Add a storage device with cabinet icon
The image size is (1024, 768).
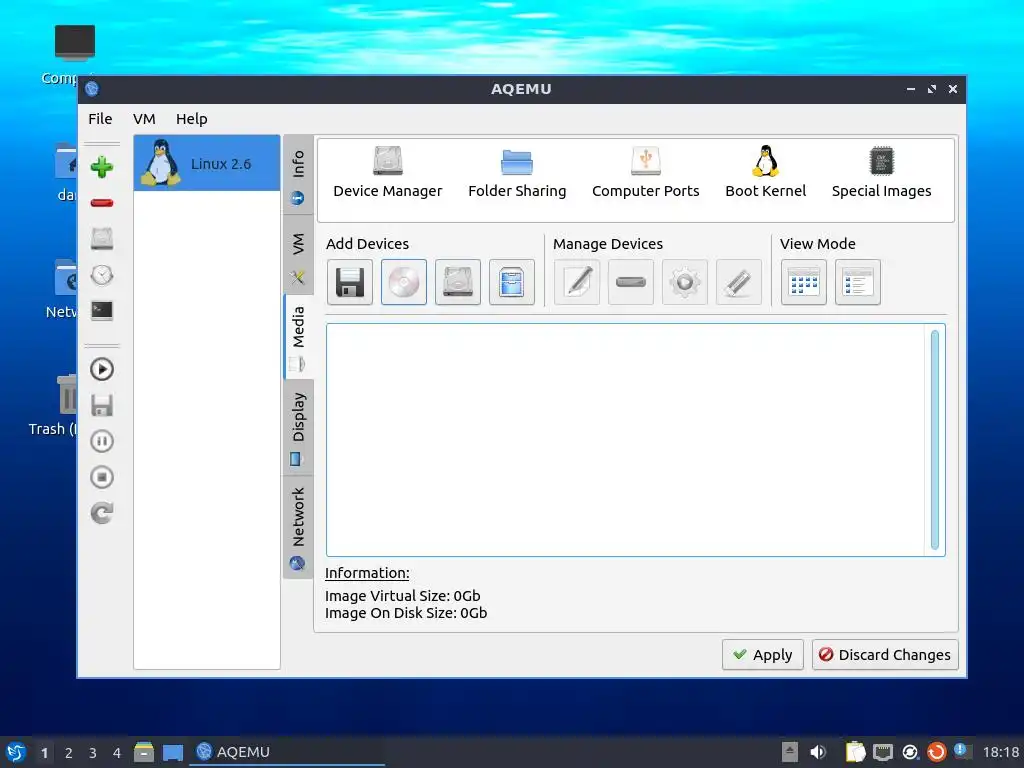(x=512, y=282)
